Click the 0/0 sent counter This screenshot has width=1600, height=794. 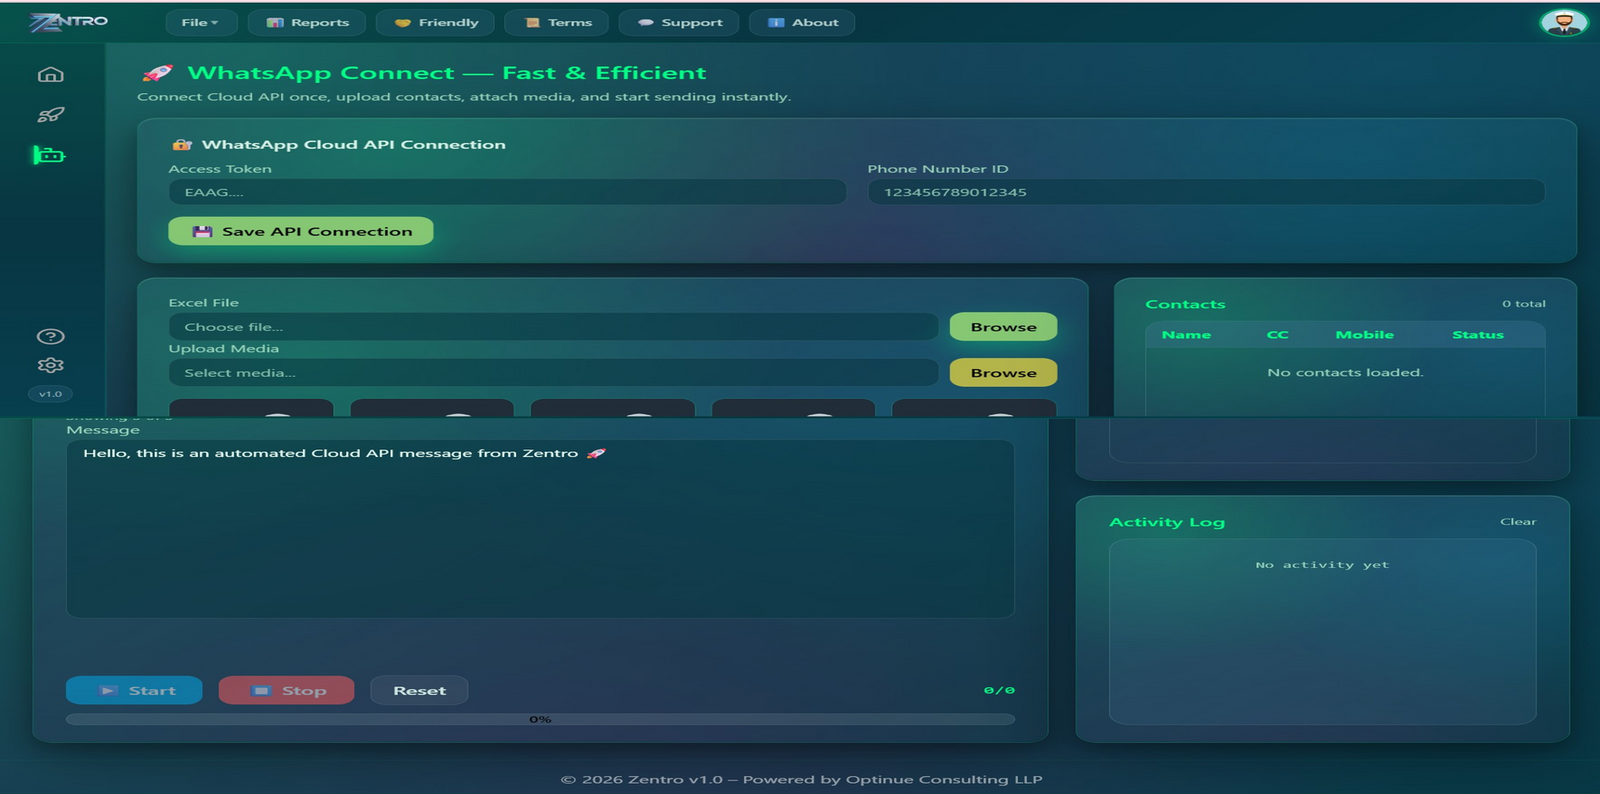[999, 691]
